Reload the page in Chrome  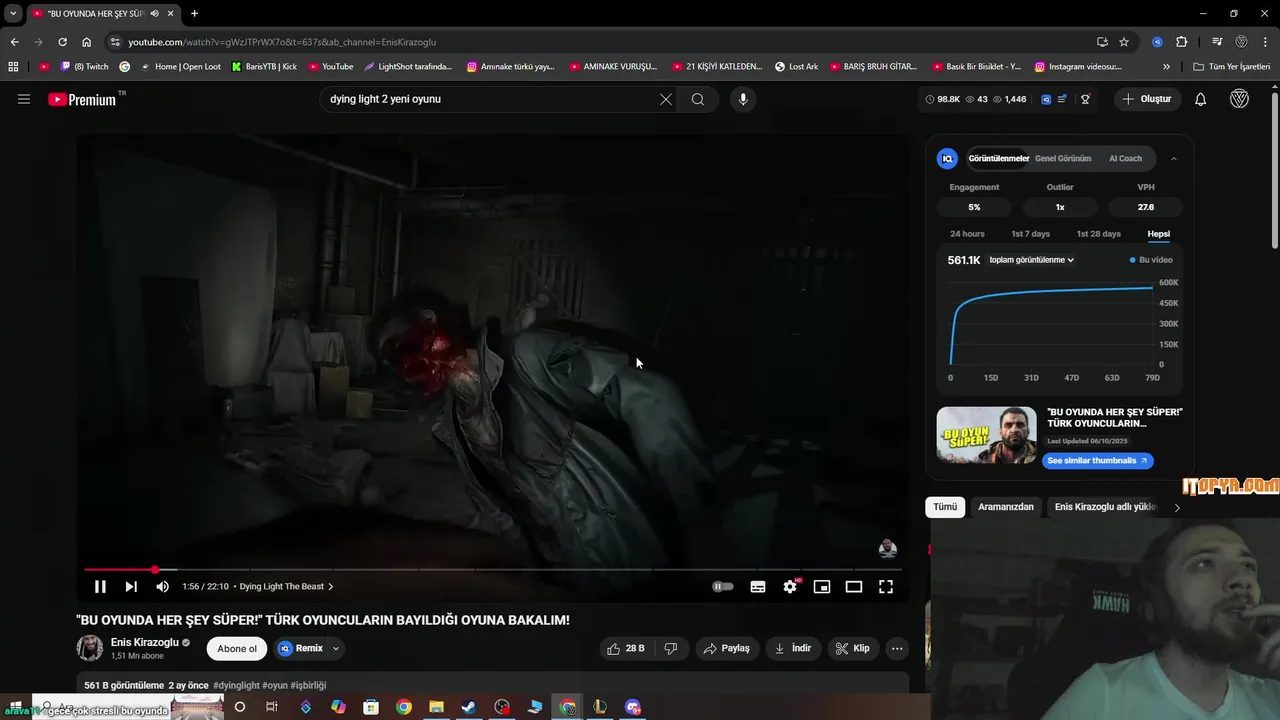[x=62, y=42]
